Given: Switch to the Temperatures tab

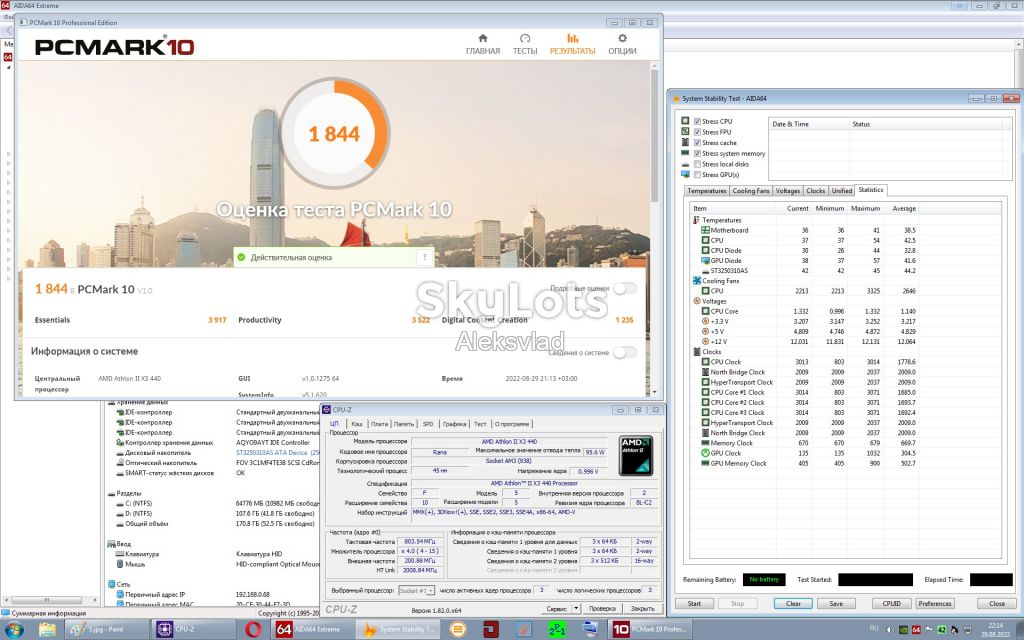Looking at the screenshot, I should click(x=707, y=191).
